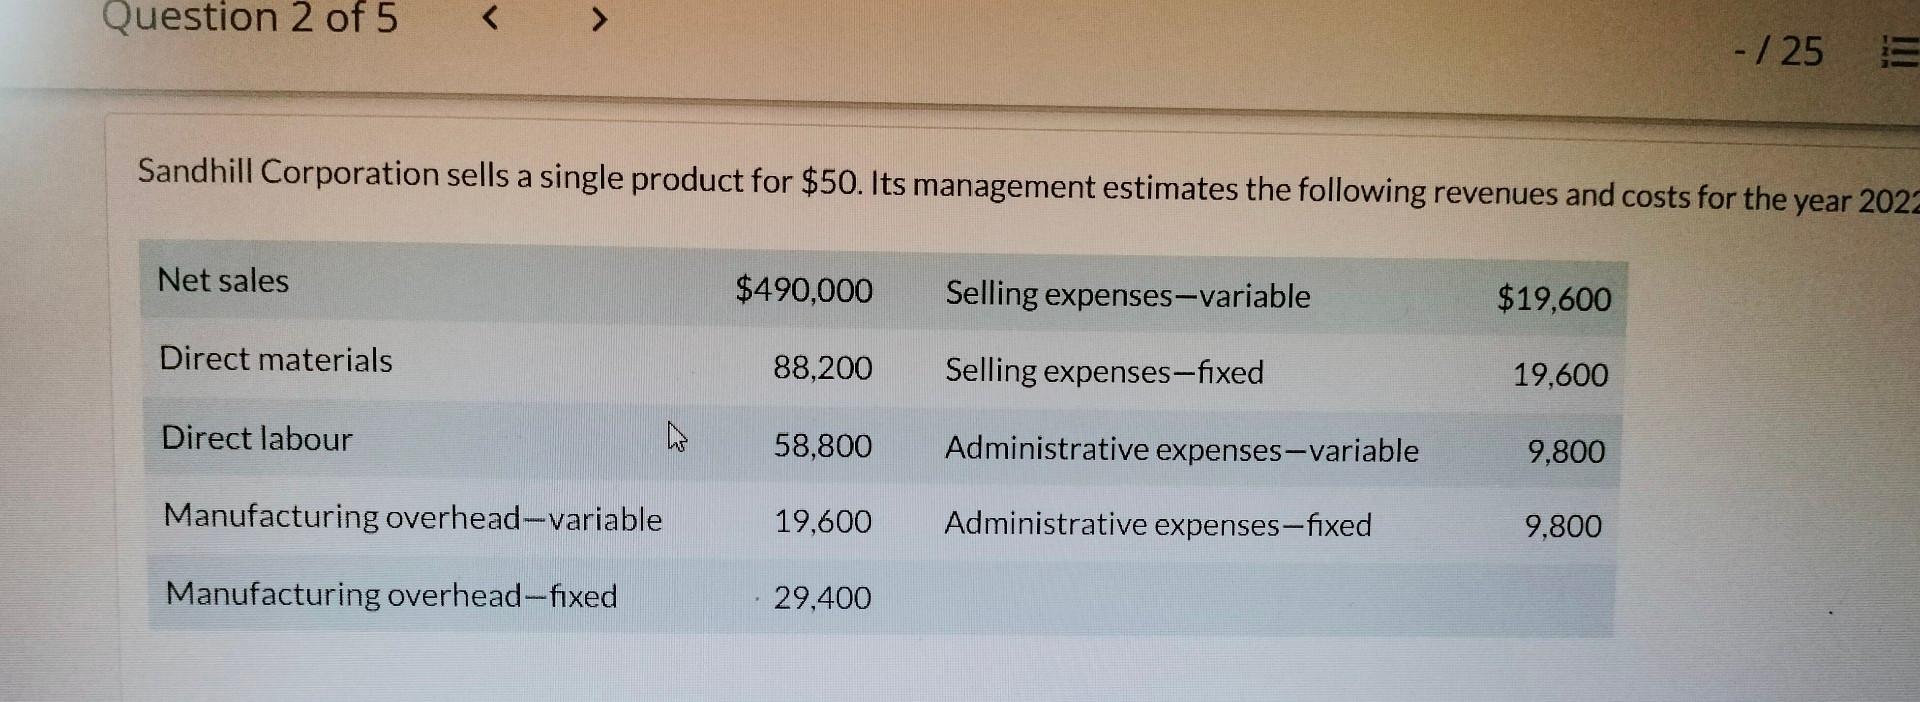Screen dimensions: 1920x702
Task: Click the Manufacturing overhead—fixed row
Action: [x=390, y=595]
